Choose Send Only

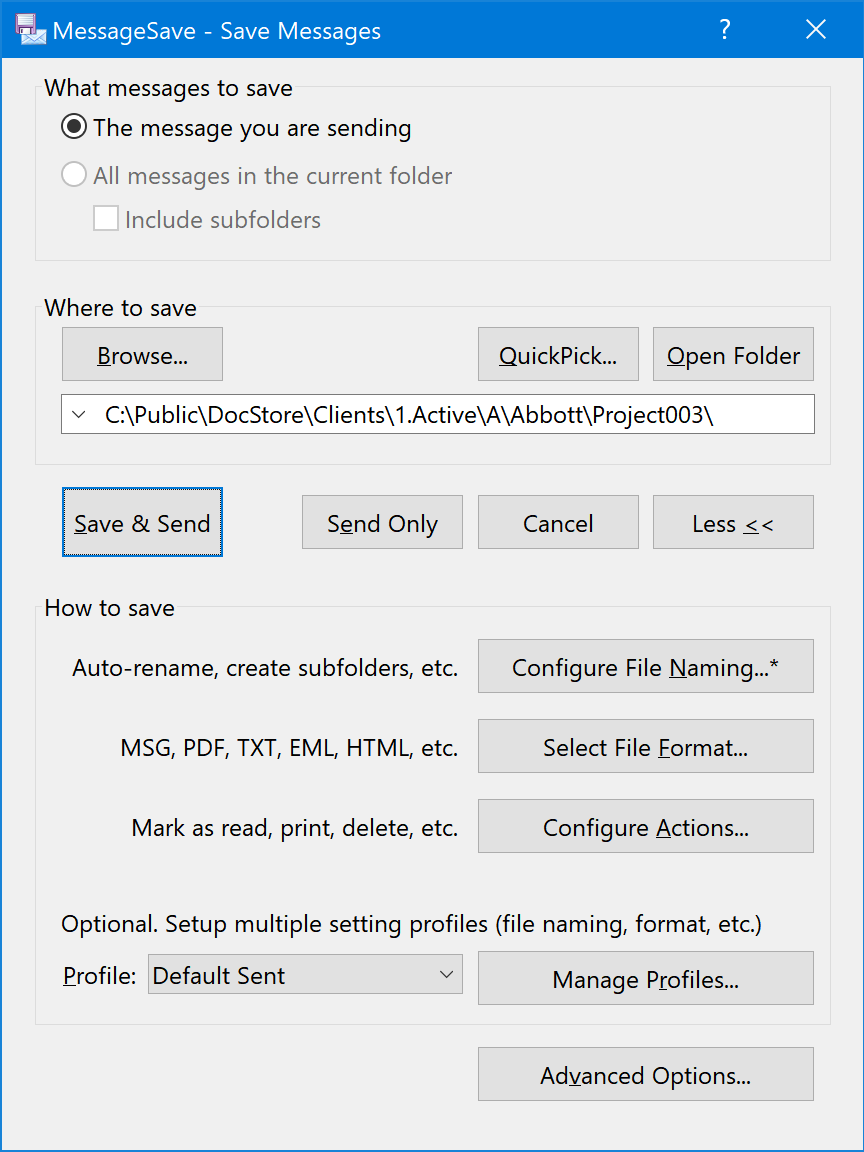pyautogui.click(x=382, y=522)
